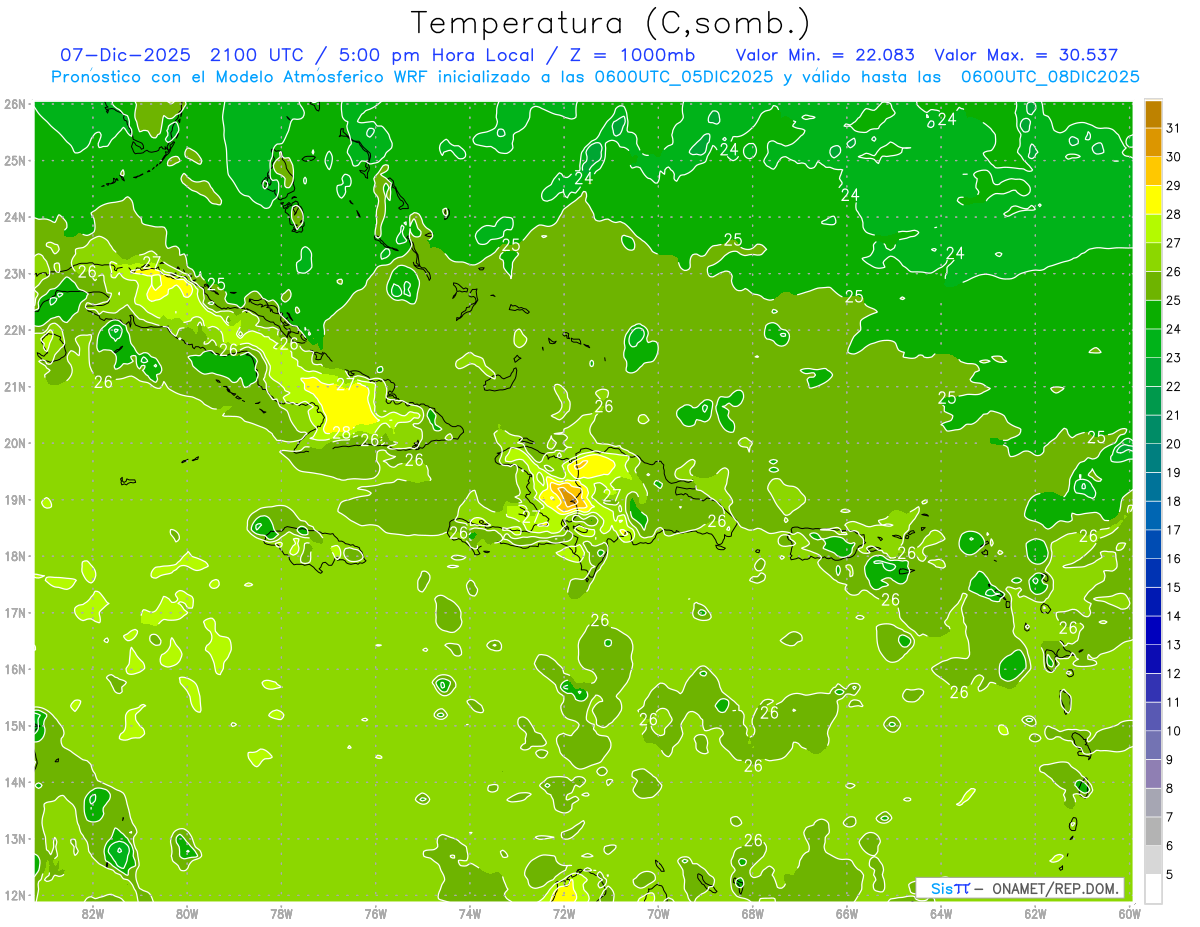
Task: Click the '64W' longitude axis label
Action: [x=941, y=913]
